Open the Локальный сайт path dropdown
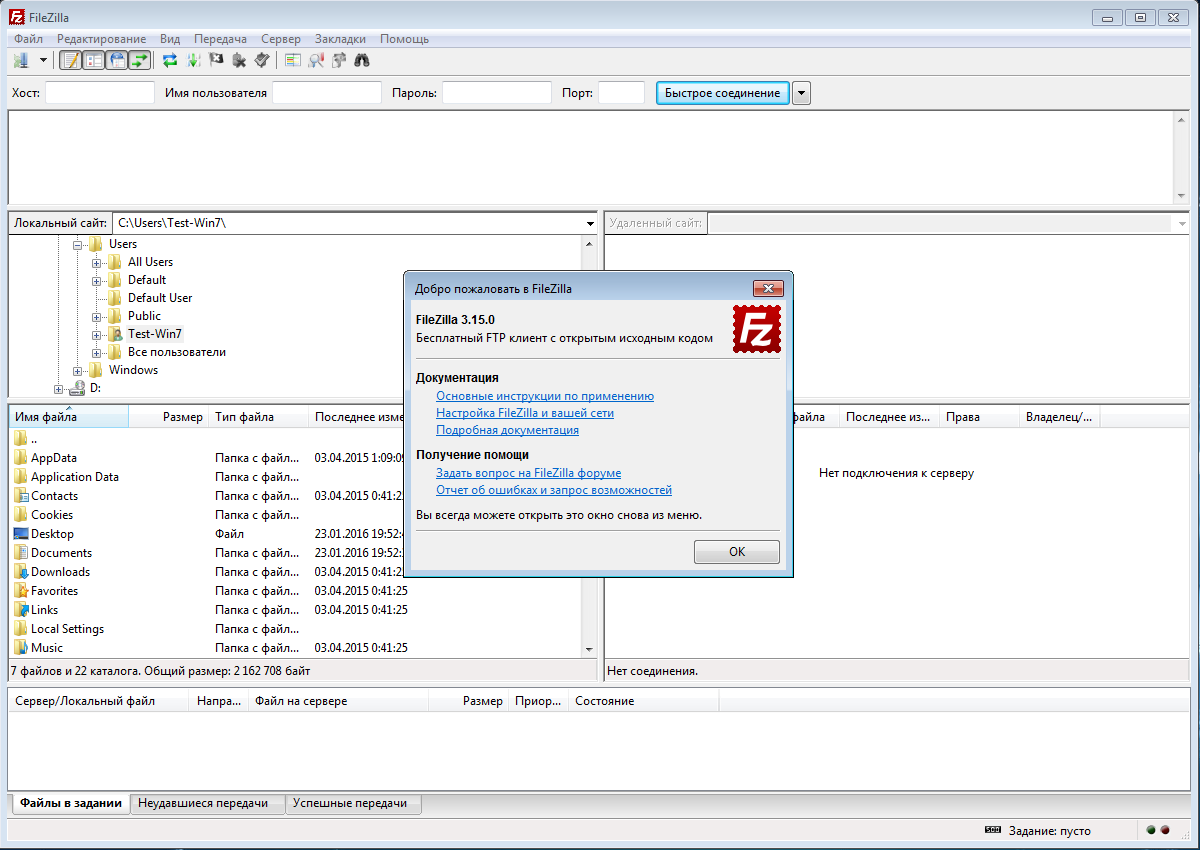This screenshot has height=850, width=1200. (x=590, y=224)
